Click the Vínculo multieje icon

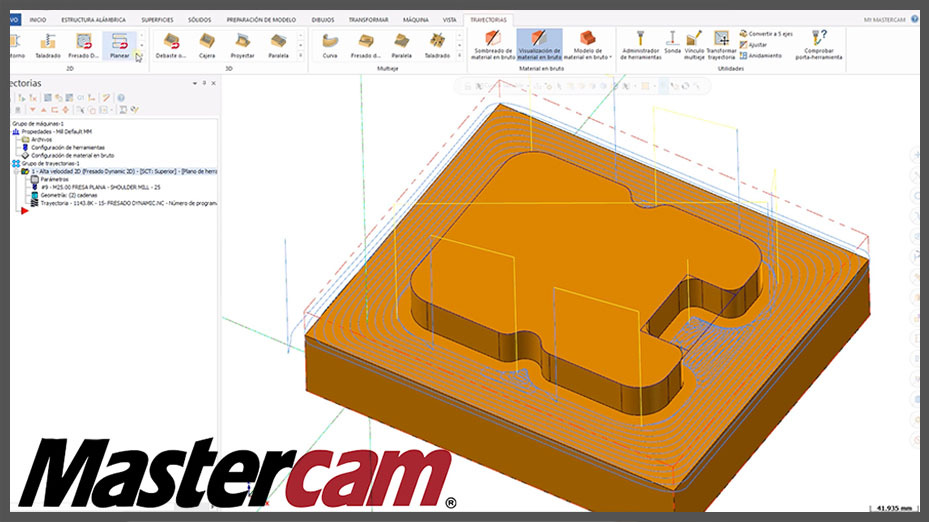[694, 45]
